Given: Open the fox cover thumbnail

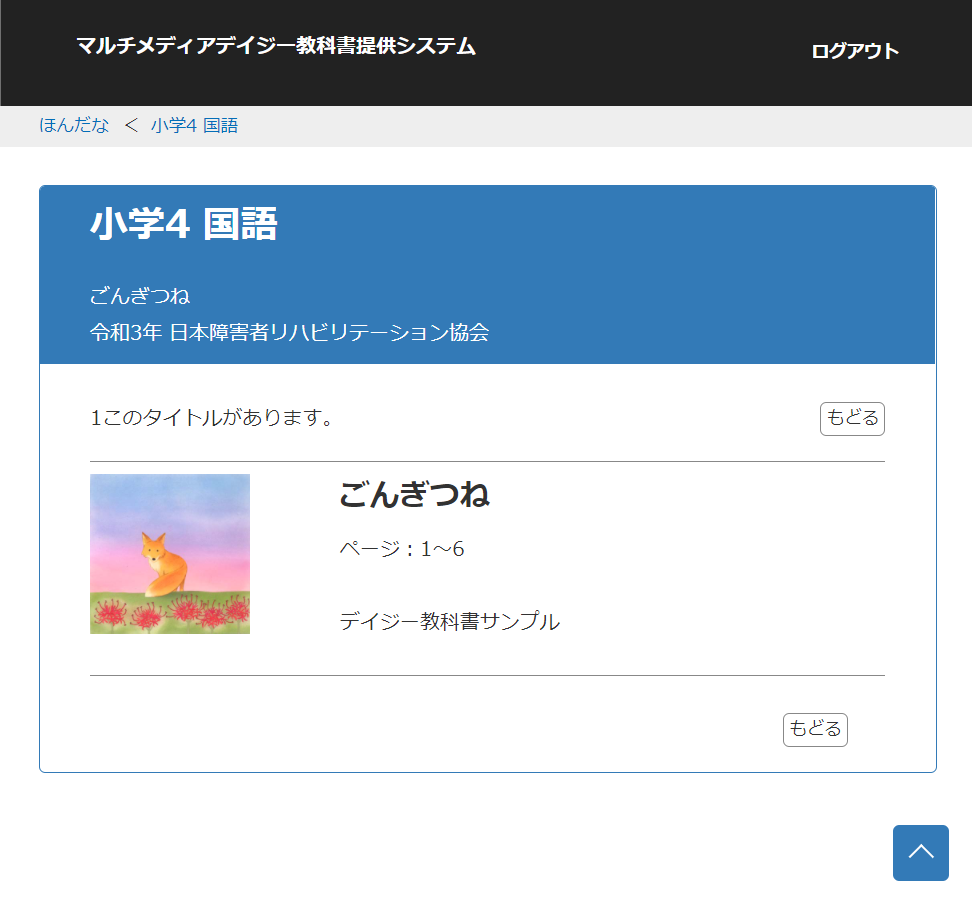Looking at the screenshot, I should point(170,554).
